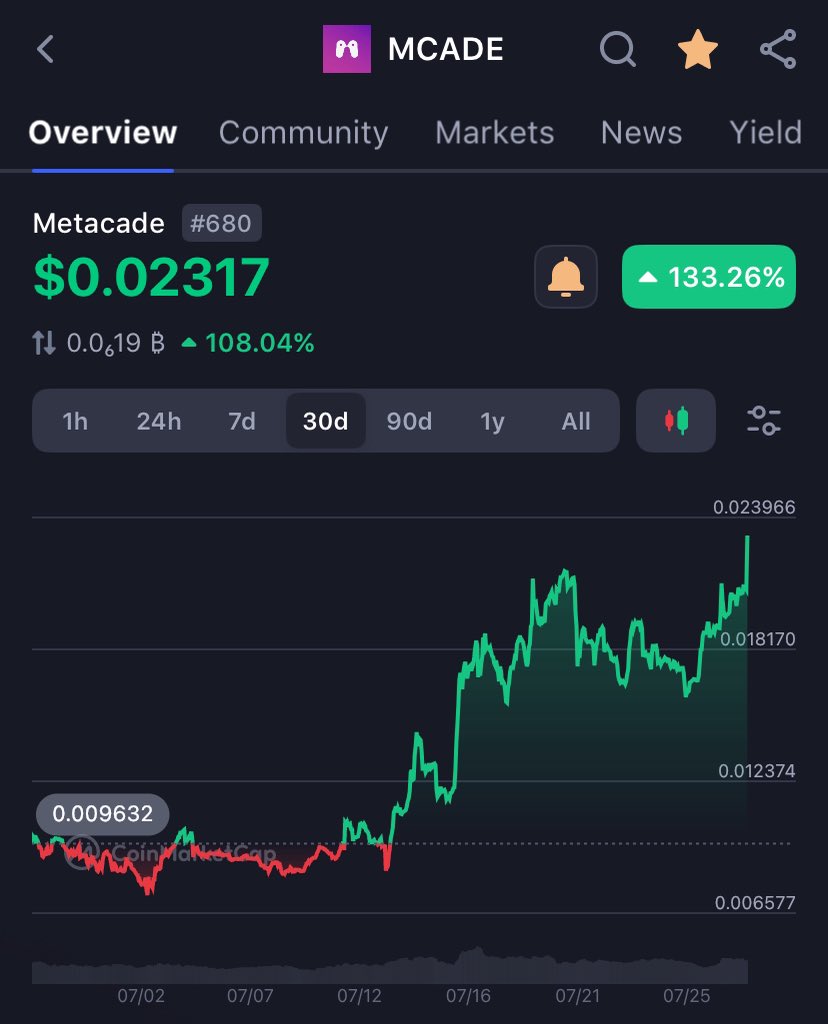Tap the 07/21 date on x-axis

(x=577, y=996)
